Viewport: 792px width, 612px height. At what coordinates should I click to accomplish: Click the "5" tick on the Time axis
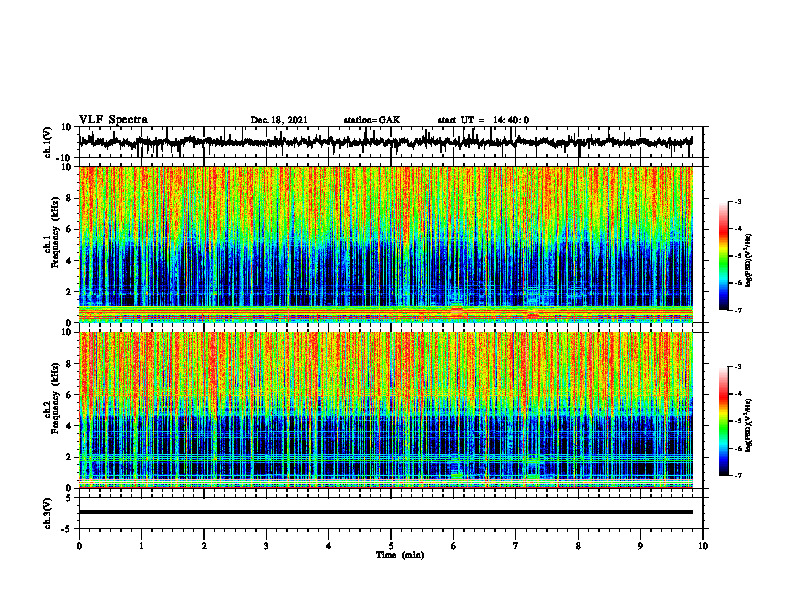point(391,546)
